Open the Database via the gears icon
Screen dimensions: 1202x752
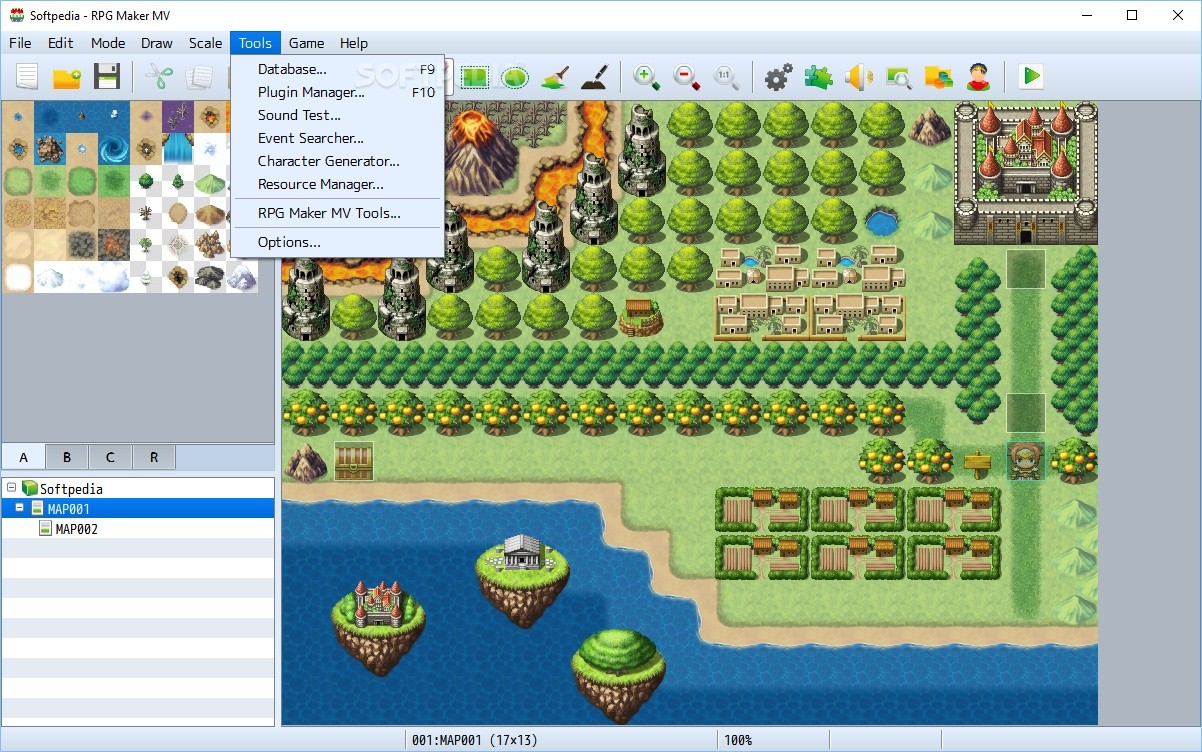coord(778,77)
